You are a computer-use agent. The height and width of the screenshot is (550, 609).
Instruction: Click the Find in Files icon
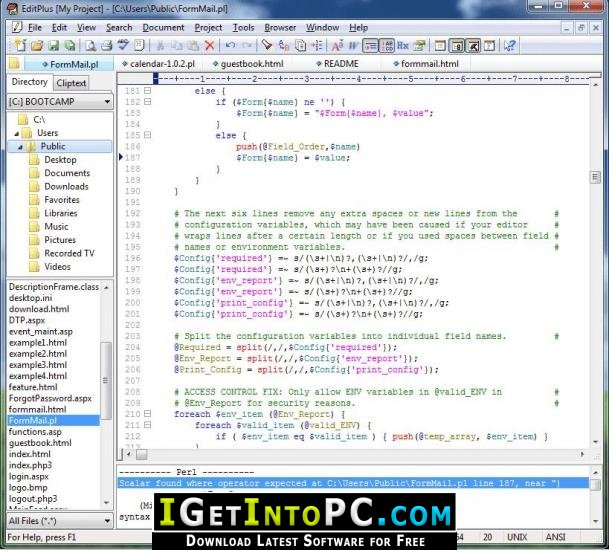pos(300,45)
